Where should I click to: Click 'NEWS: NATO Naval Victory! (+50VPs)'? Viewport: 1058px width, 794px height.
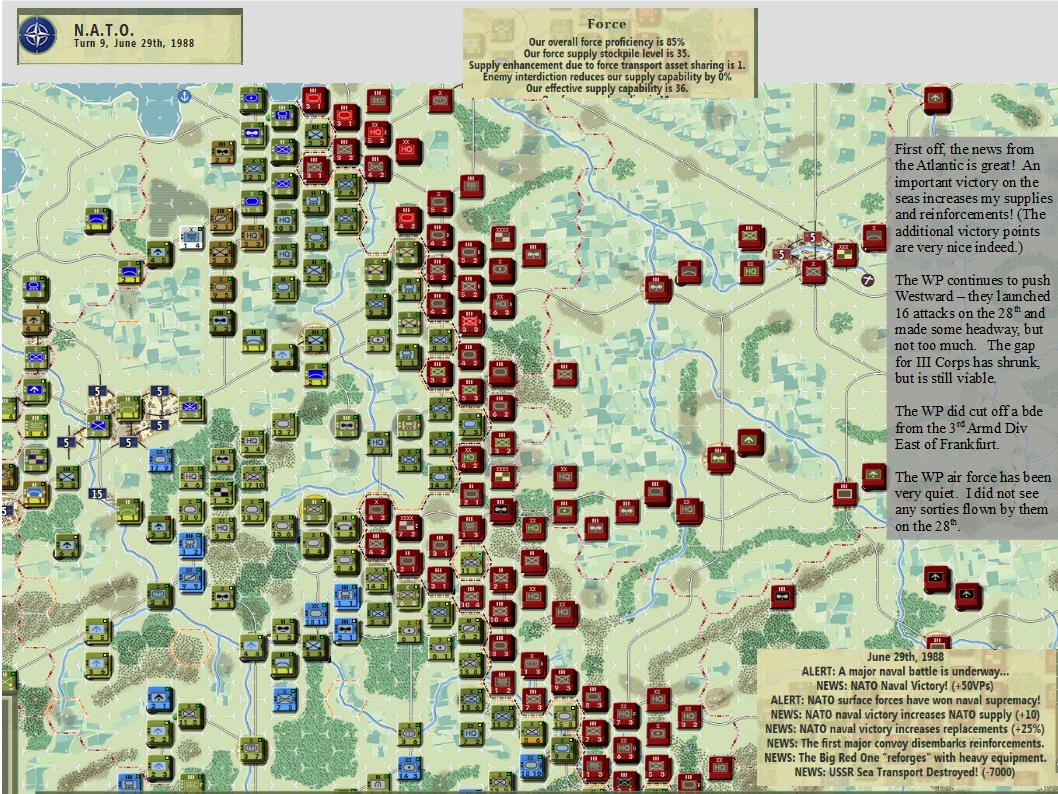pyautogui.click(x=905, y=686)
